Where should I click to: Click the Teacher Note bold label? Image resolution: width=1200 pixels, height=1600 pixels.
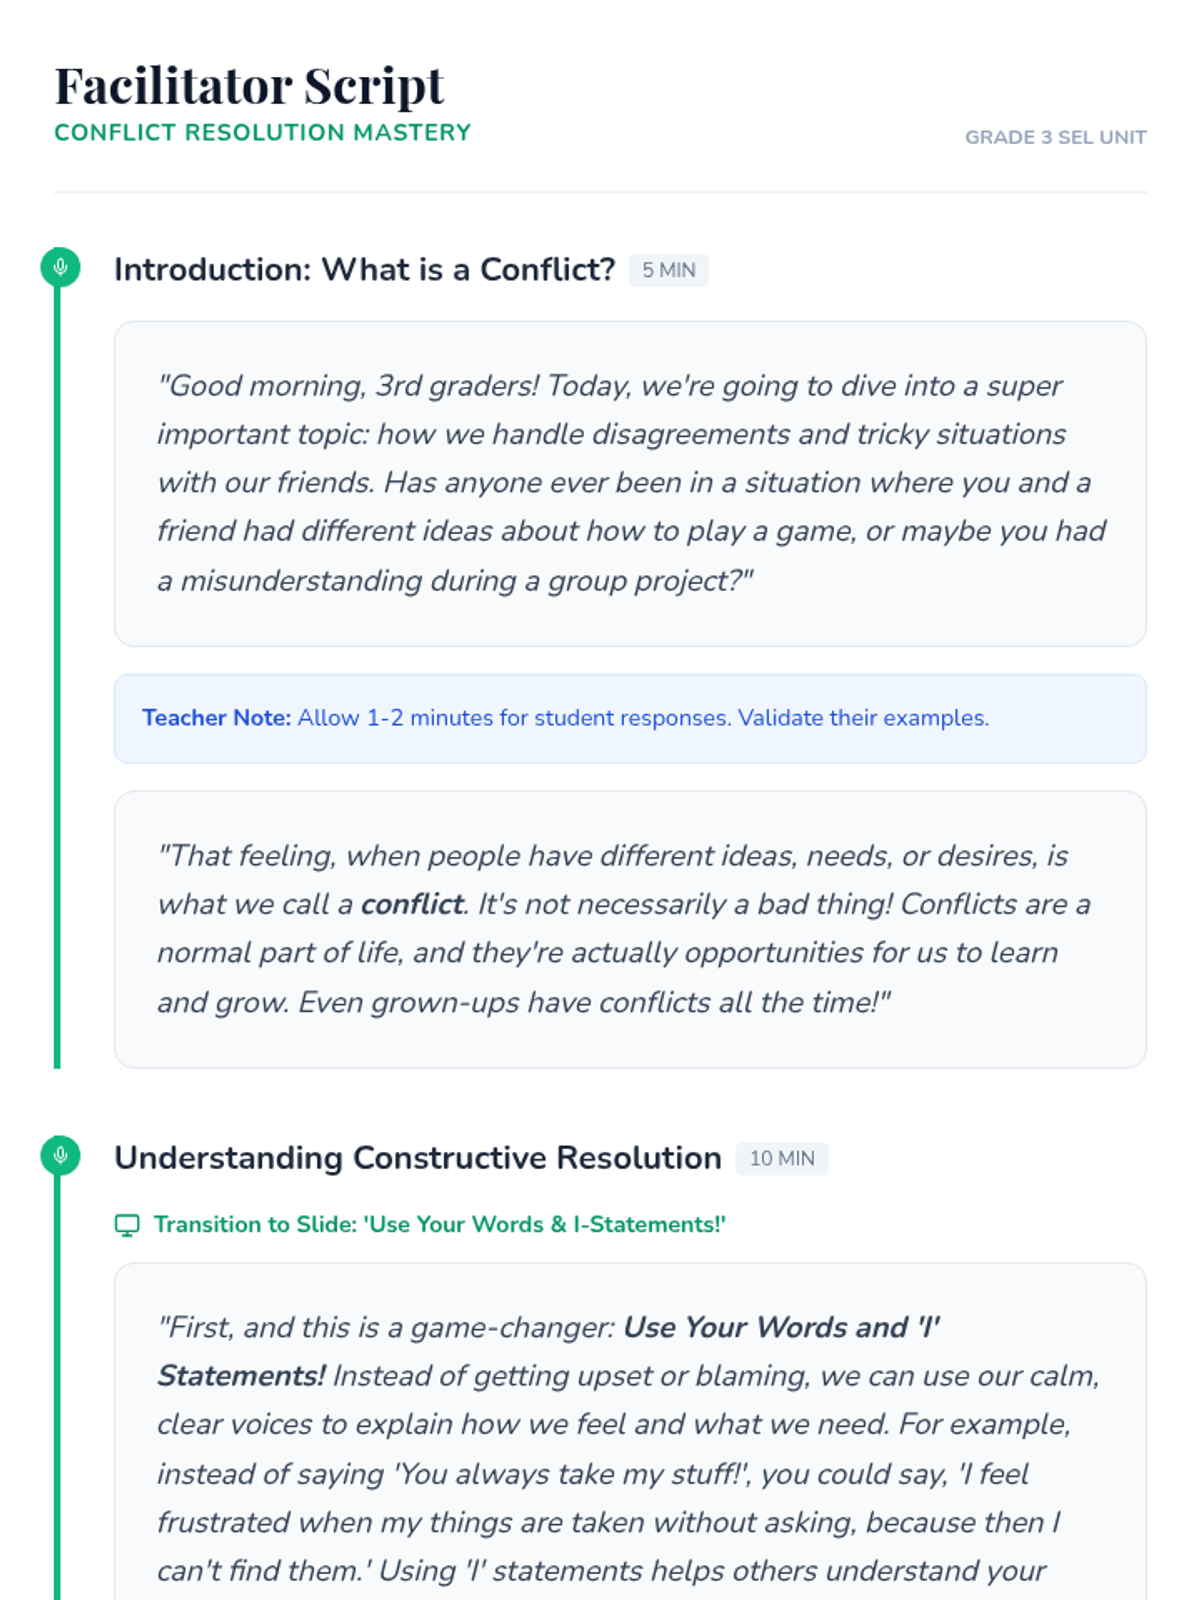[216, 718]
